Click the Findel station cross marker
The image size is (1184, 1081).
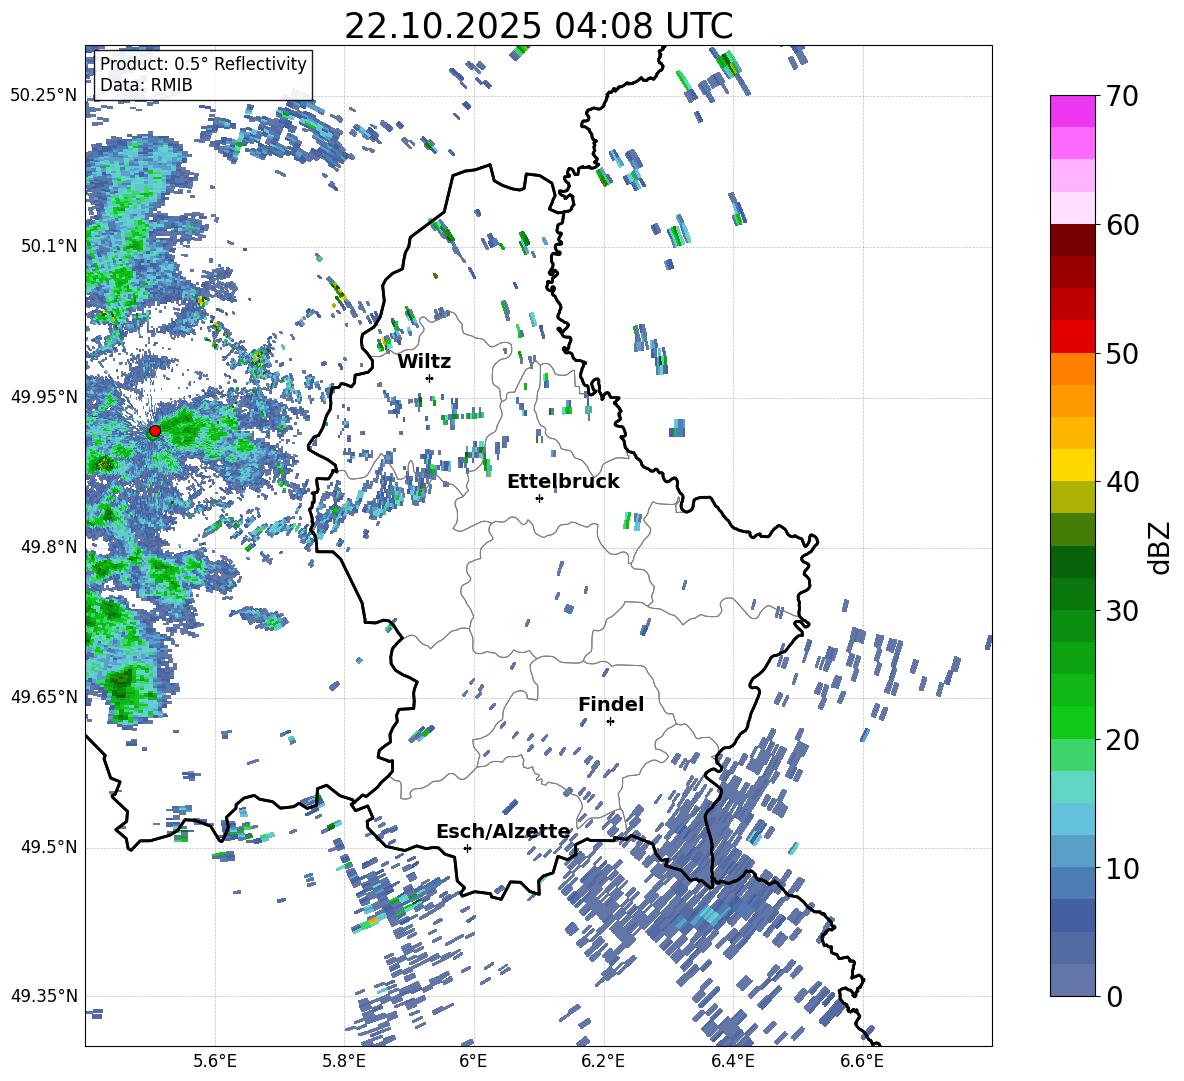coord(610,721)
